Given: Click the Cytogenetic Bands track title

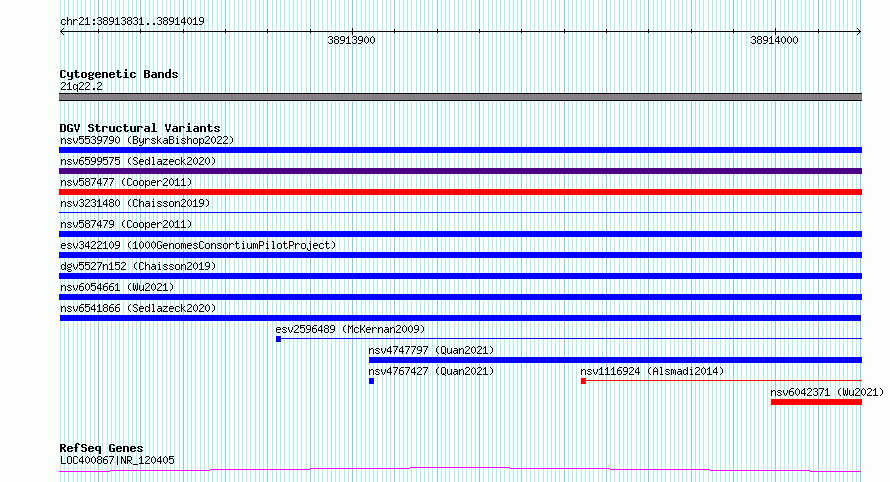Looking at the screenshot, I should coord(119,74).
